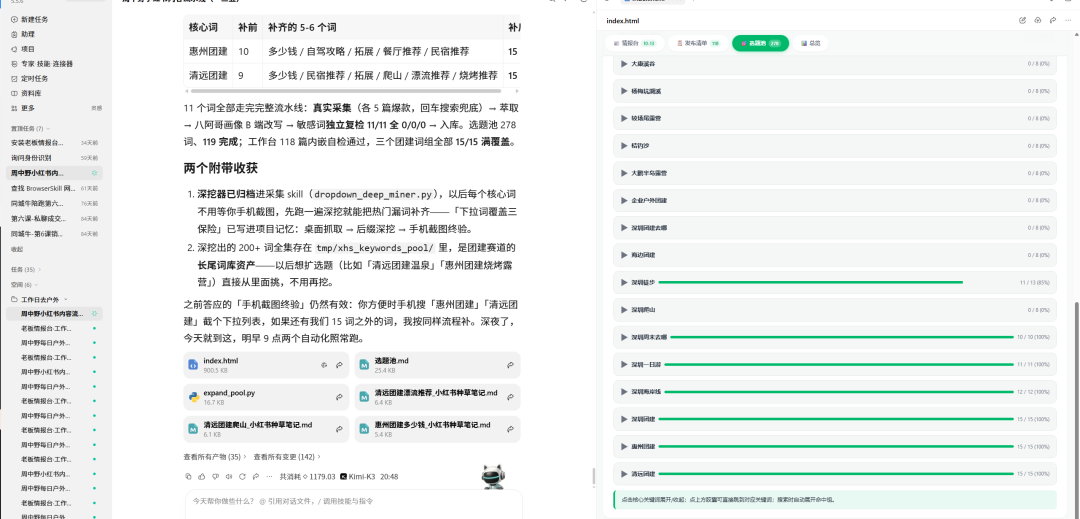Click the edit icon in index.html preview header
The width and height of the screenshot is (1080, 519).
click(x=1022, y=21)
